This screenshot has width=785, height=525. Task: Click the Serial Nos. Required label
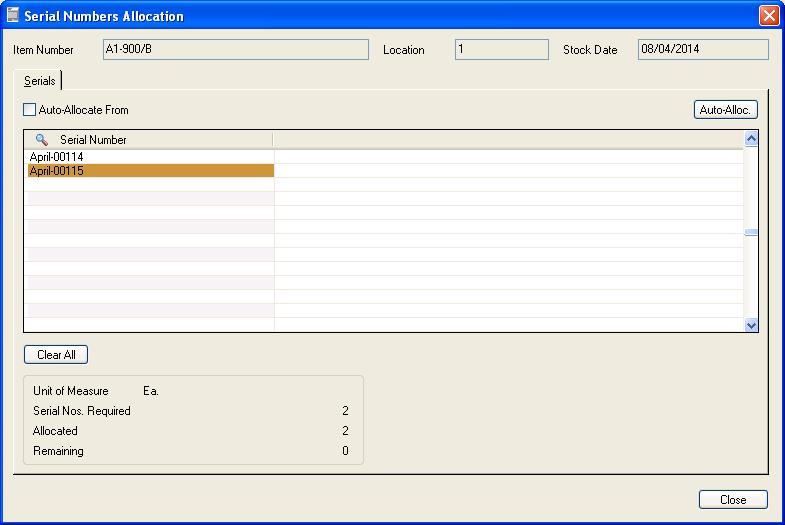(x=82, y=411)
